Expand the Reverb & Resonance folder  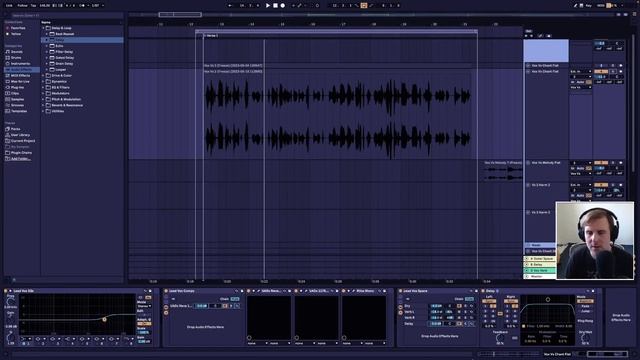(x=43, y=105)
